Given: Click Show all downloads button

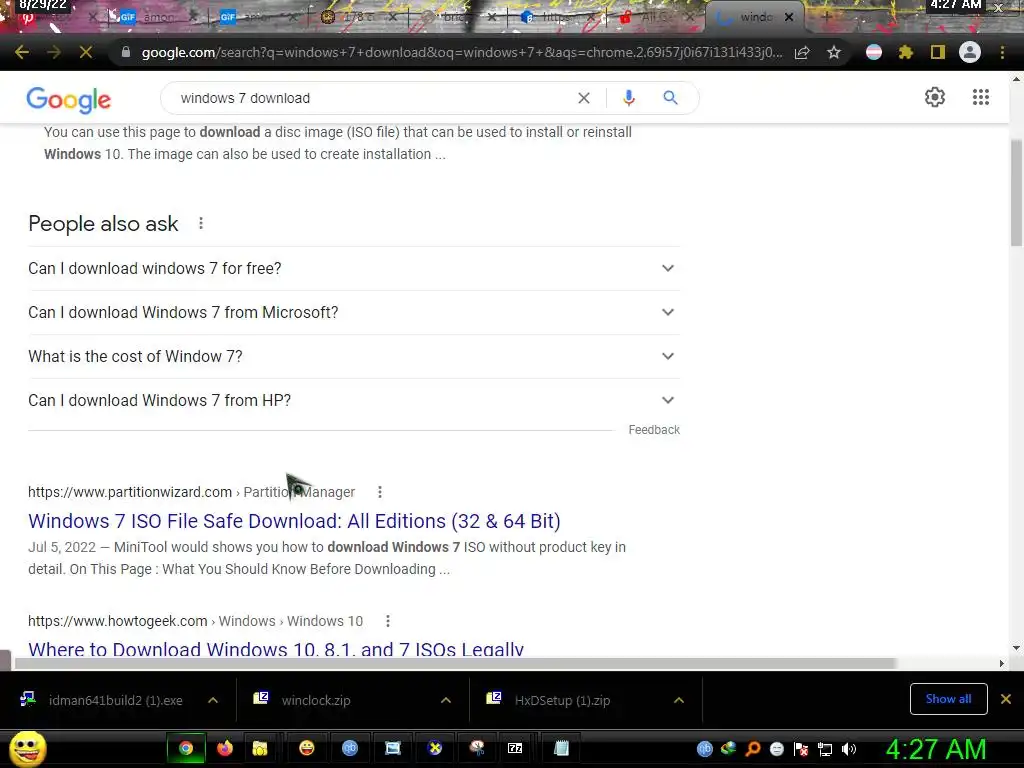Looking at the screenshot, I should [x=948, y=699].
